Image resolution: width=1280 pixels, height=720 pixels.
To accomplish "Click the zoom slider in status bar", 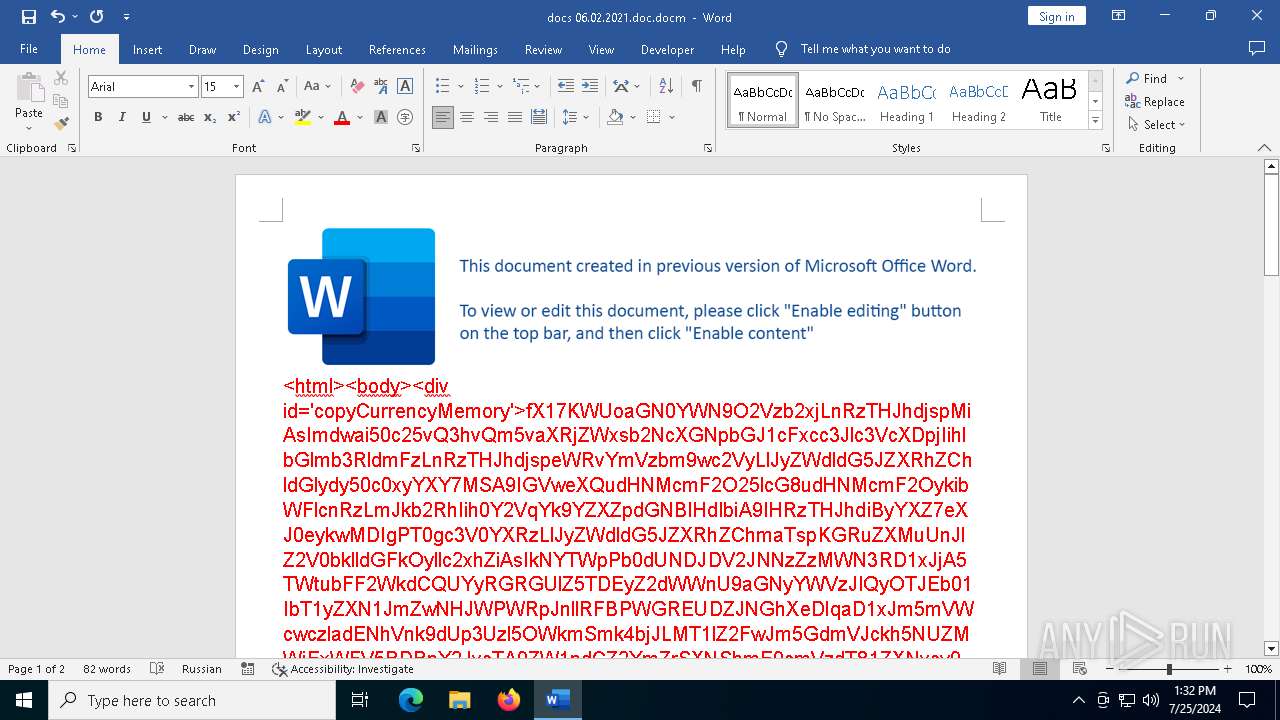I will coord(1168,669).
